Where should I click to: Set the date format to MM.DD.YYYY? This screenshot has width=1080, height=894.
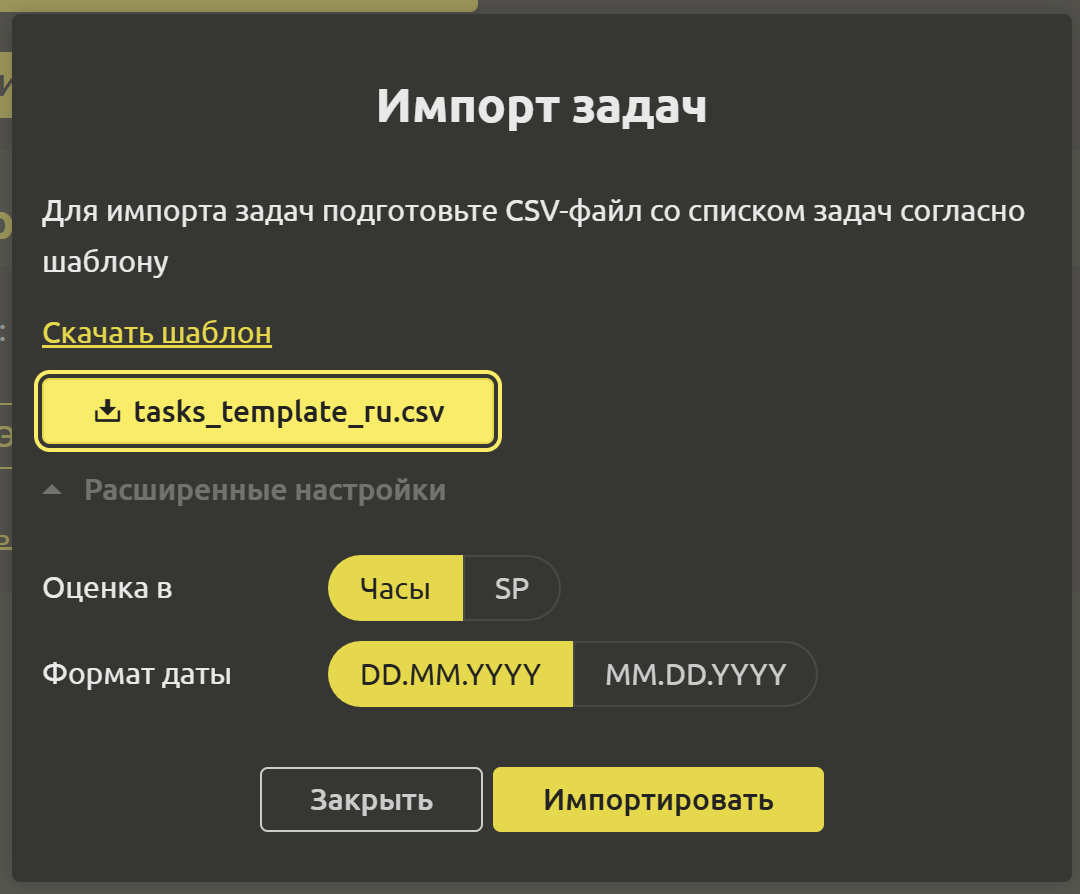coord(695,674)
